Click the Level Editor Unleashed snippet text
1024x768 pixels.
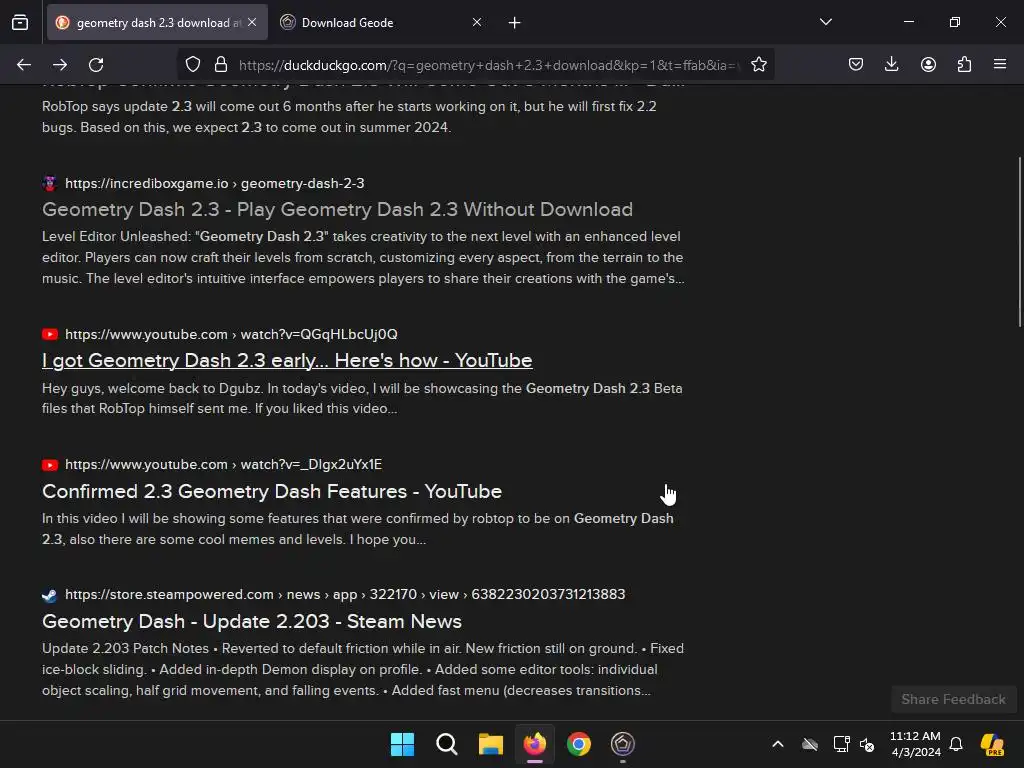point(363,257)
